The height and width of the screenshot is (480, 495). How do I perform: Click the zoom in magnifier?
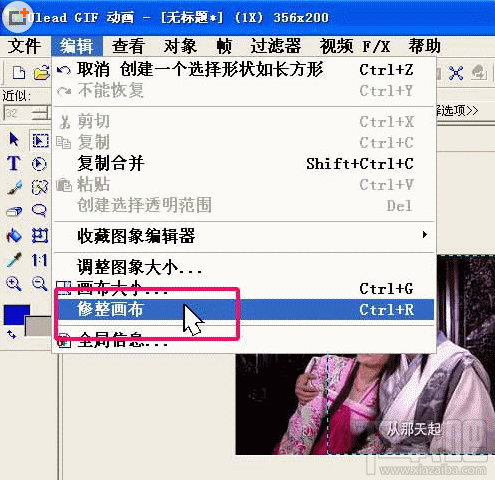(x=14, y=284)
